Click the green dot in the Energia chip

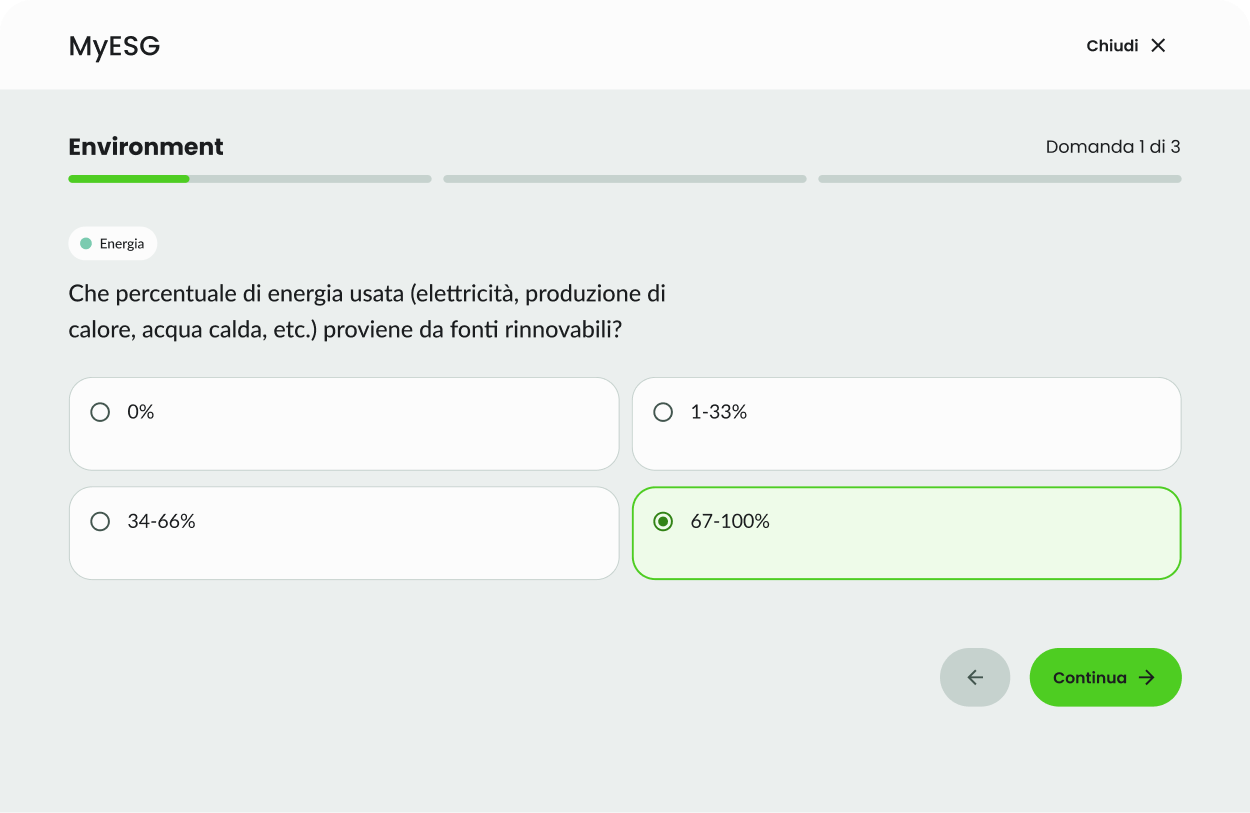pyautogui.click(x=85, y=242)
